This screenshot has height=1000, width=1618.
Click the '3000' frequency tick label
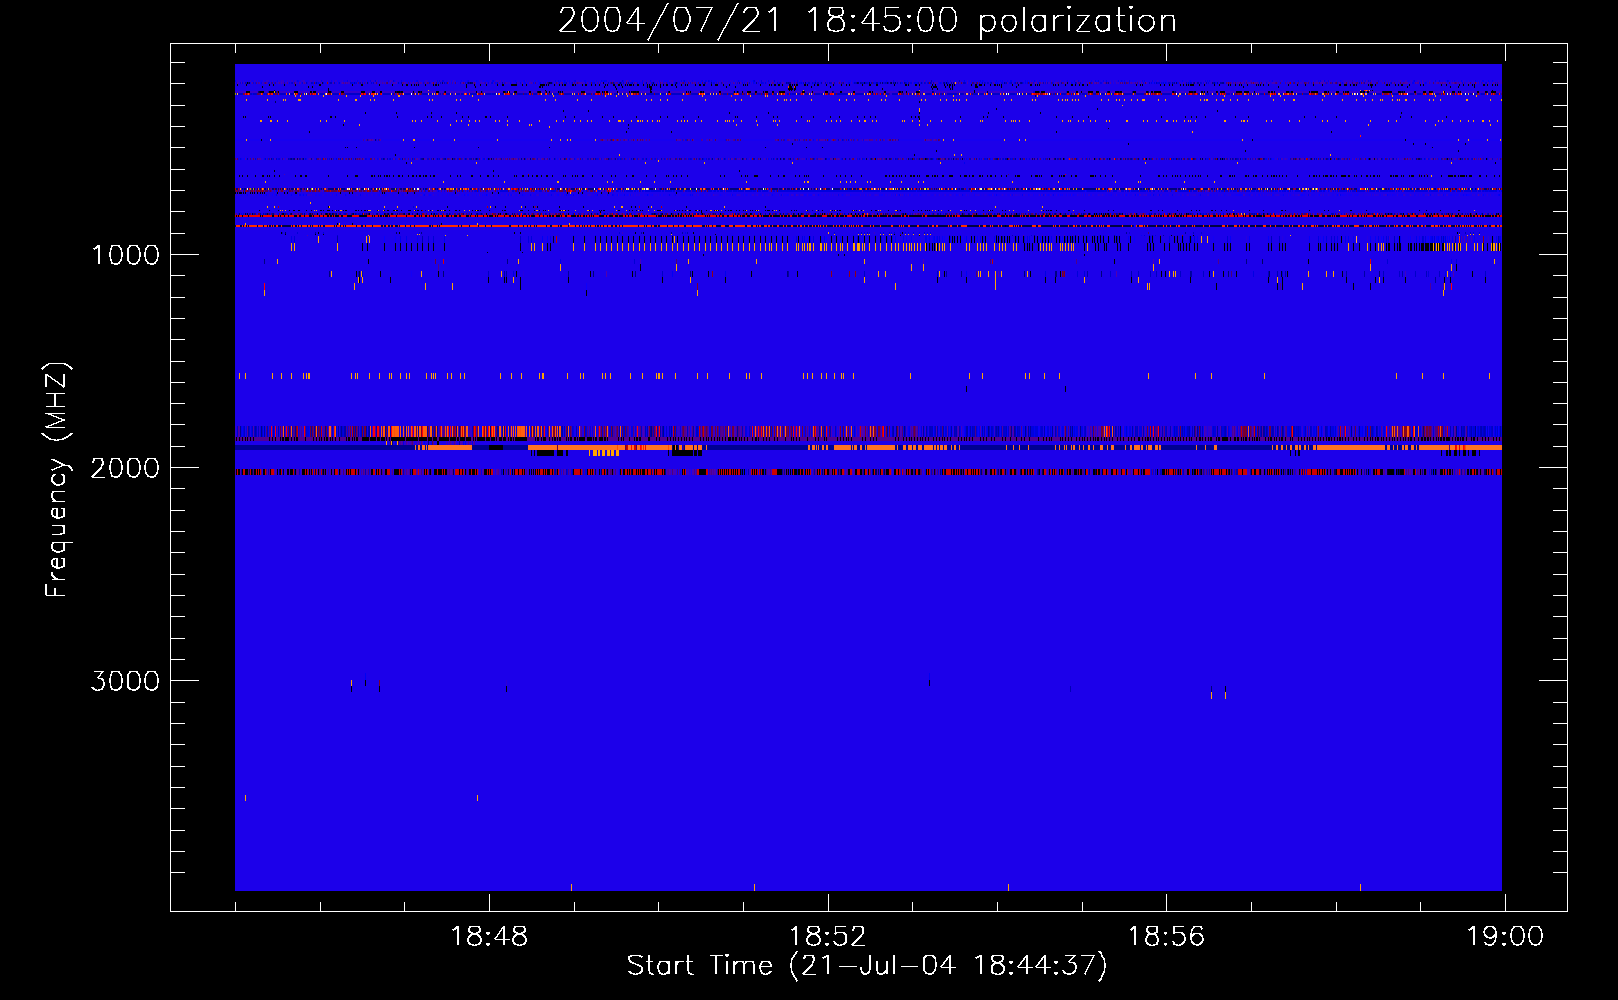tap(125, 681)
